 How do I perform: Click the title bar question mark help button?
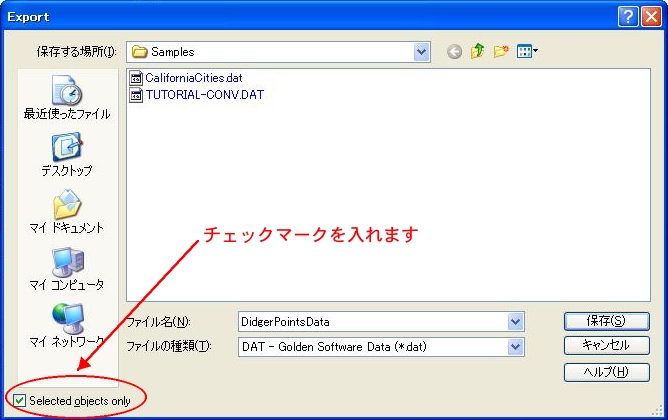[628, 17]
